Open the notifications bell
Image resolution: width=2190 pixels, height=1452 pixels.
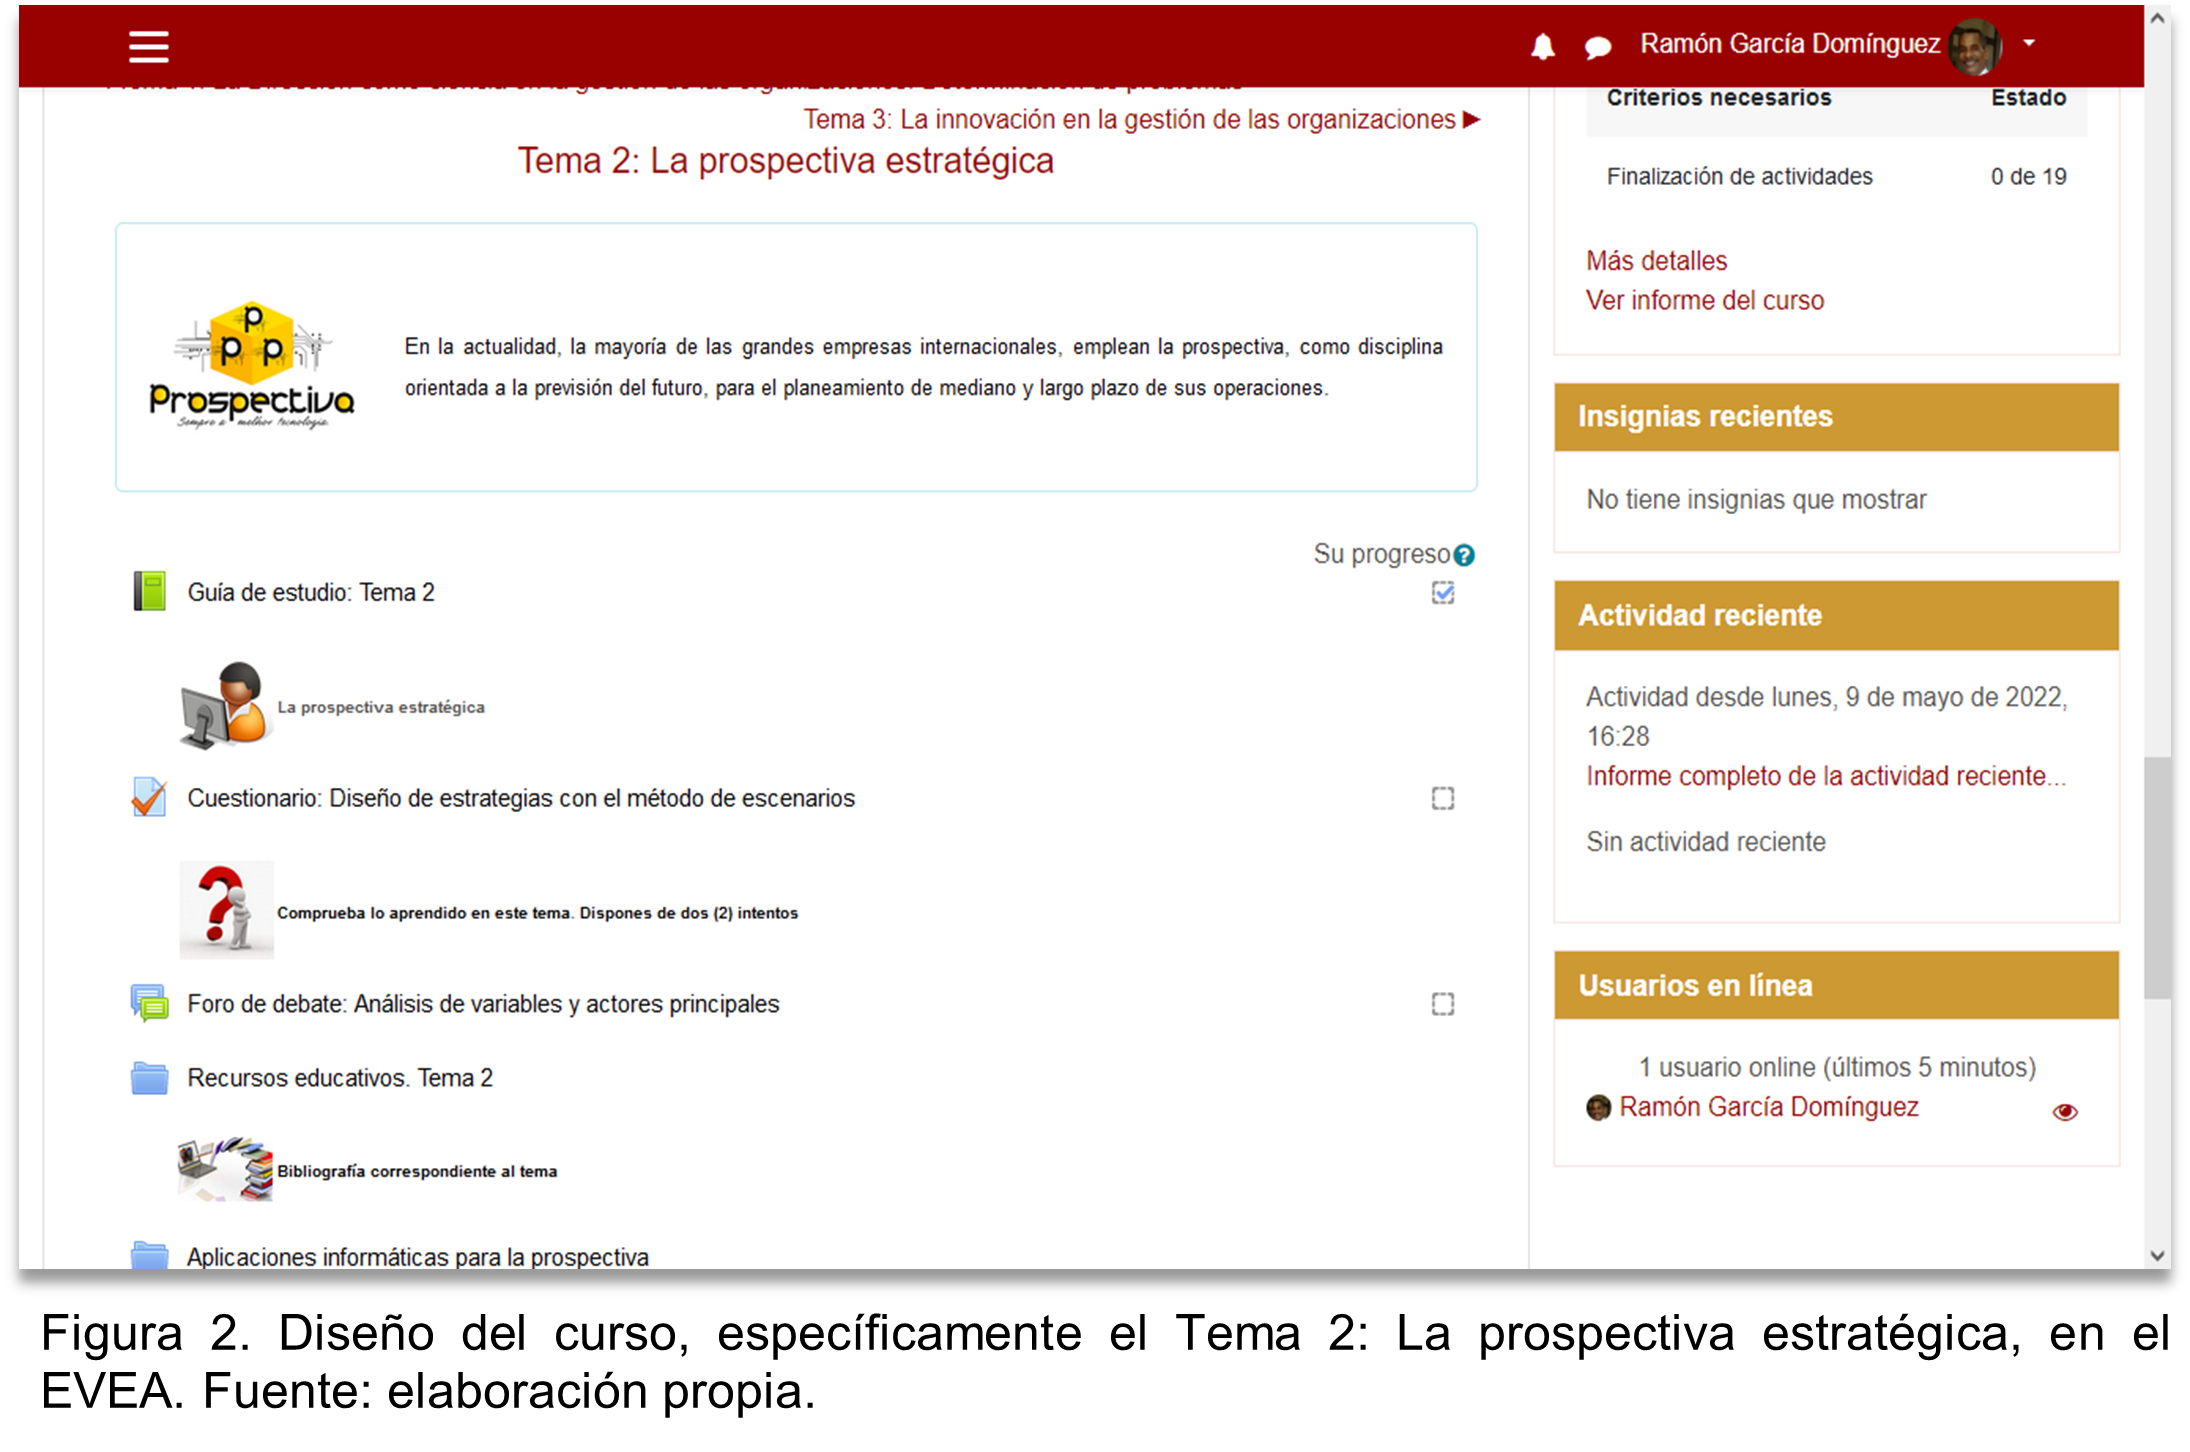[x=1542, y=46]
